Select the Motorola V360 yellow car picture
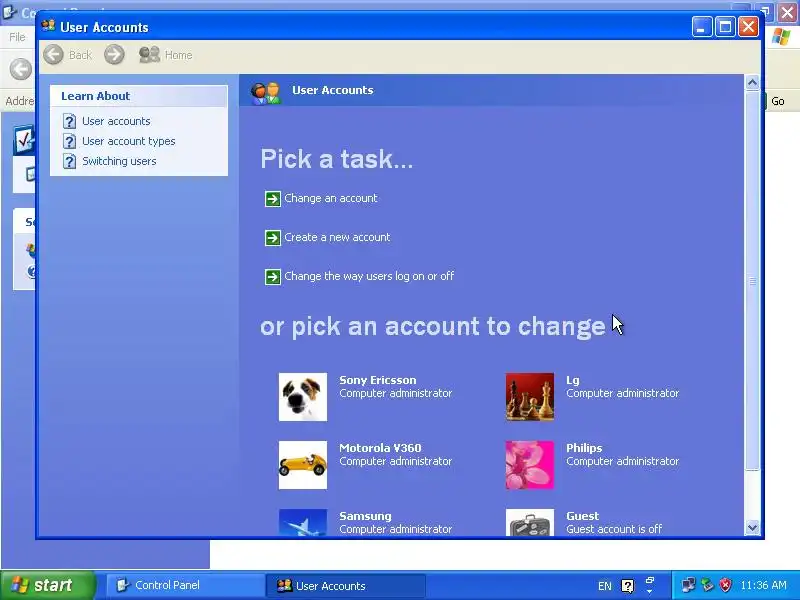The width and height of the screenshot is (800, 600). [303, 465]
